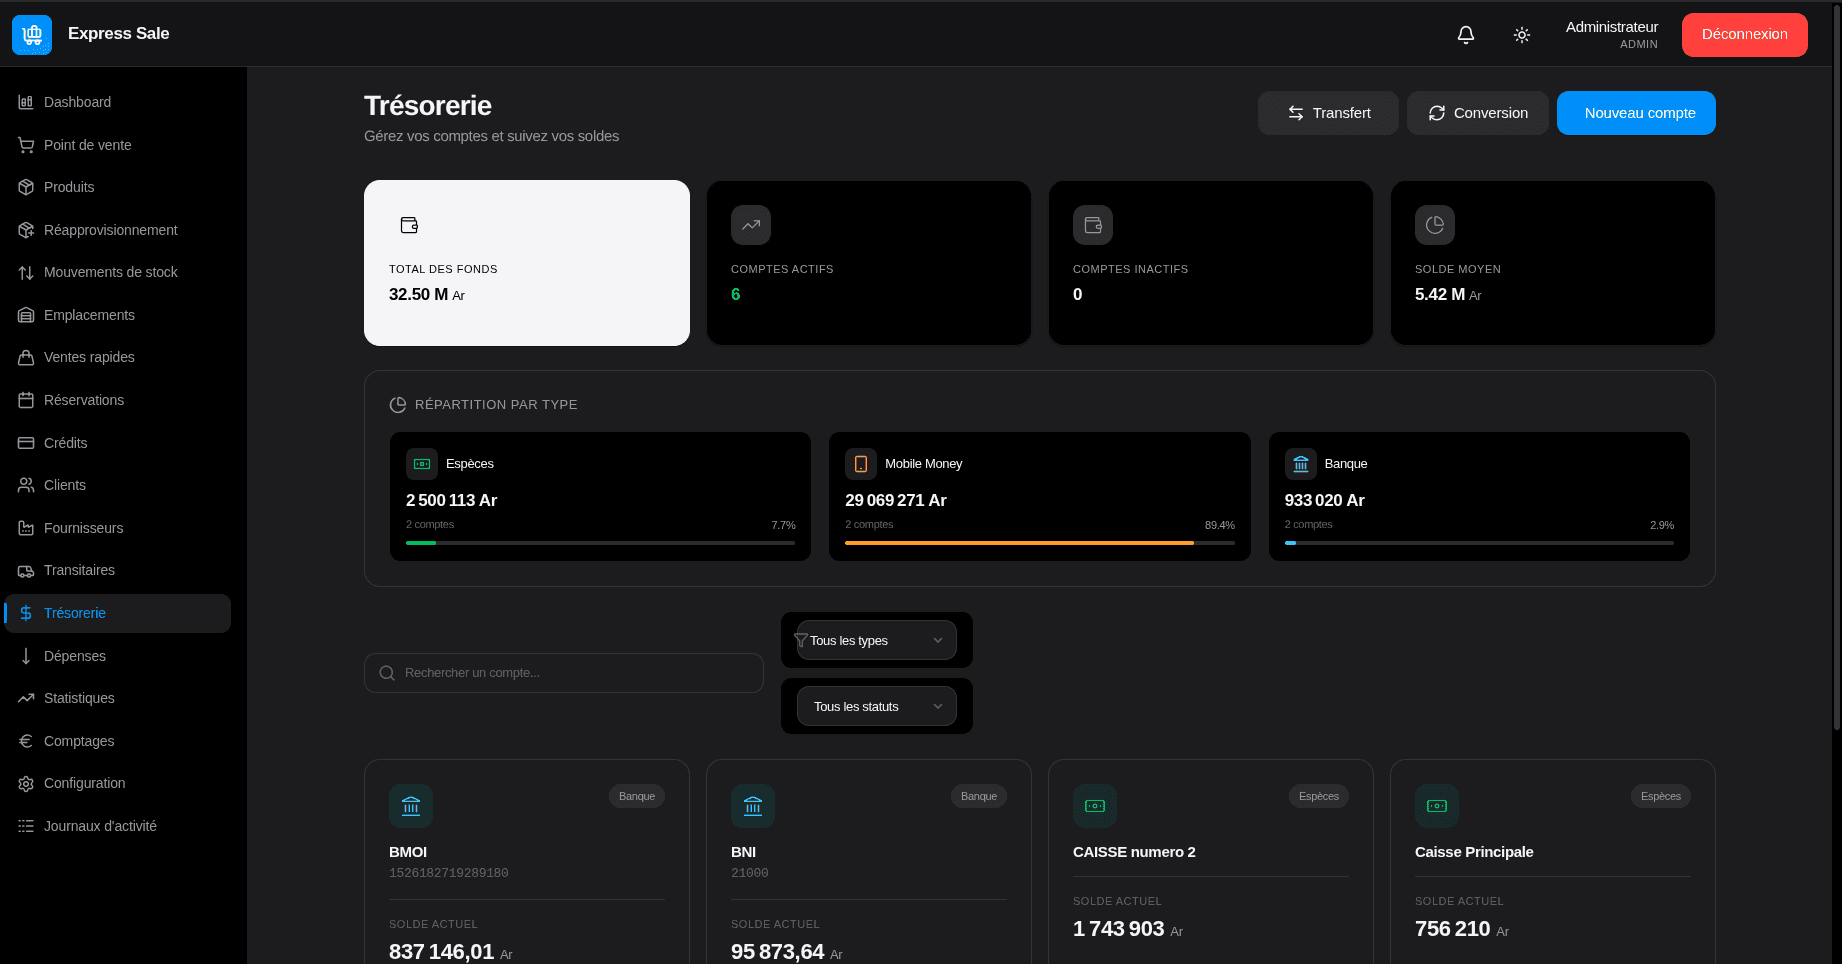Click account number 1526182719289180
Screen dimensions: 1842x964
click(448, 873)
